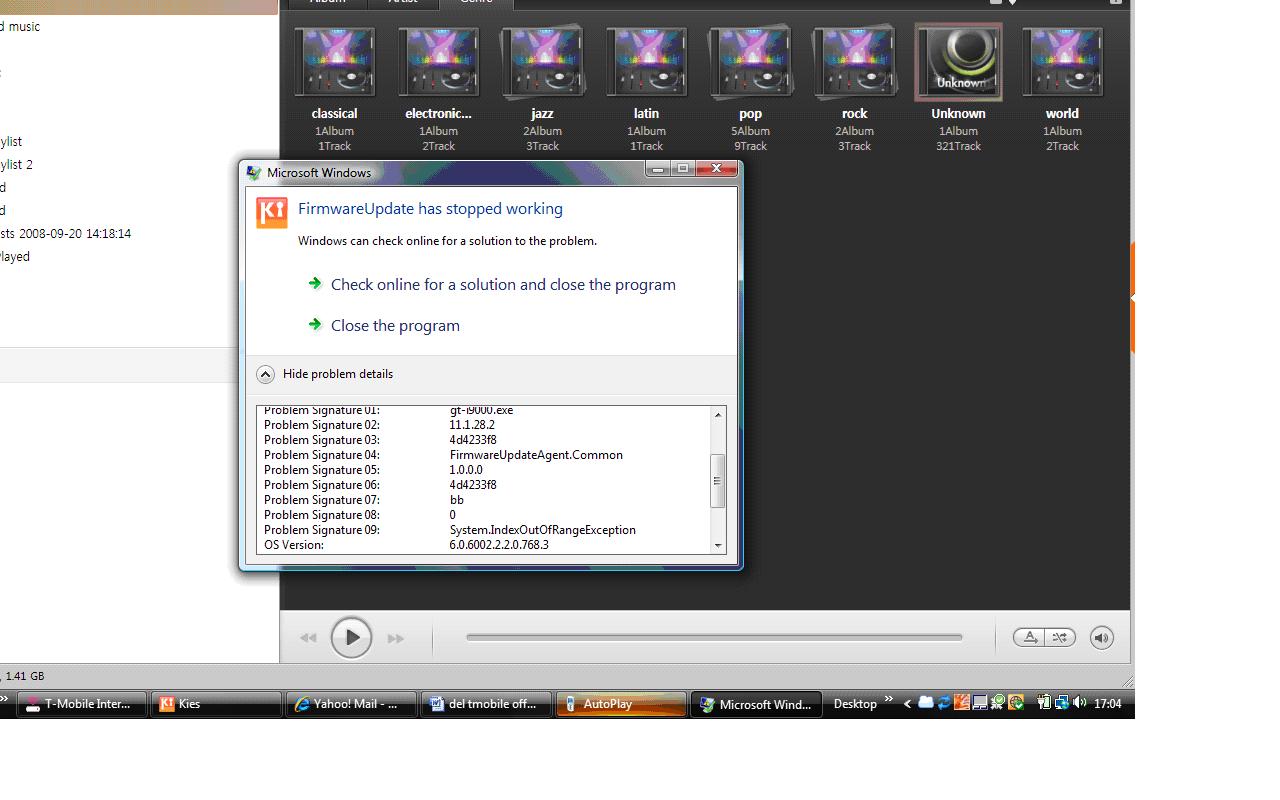Click the Play button in Kies player
1280x800 pixels.
(351, 638)
